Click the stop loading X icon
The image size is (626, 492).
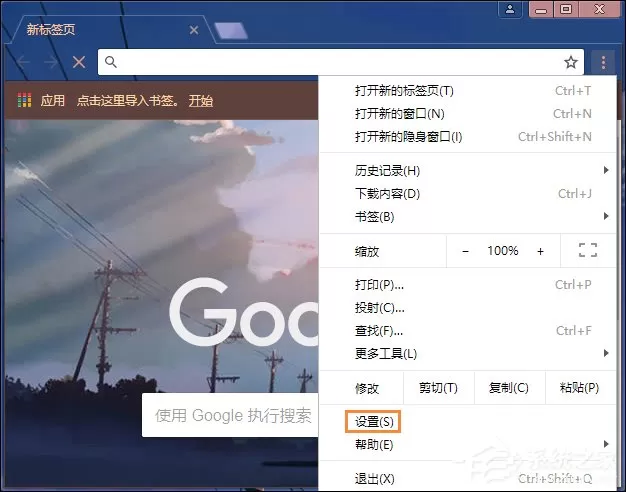click(x=79, y=62)
